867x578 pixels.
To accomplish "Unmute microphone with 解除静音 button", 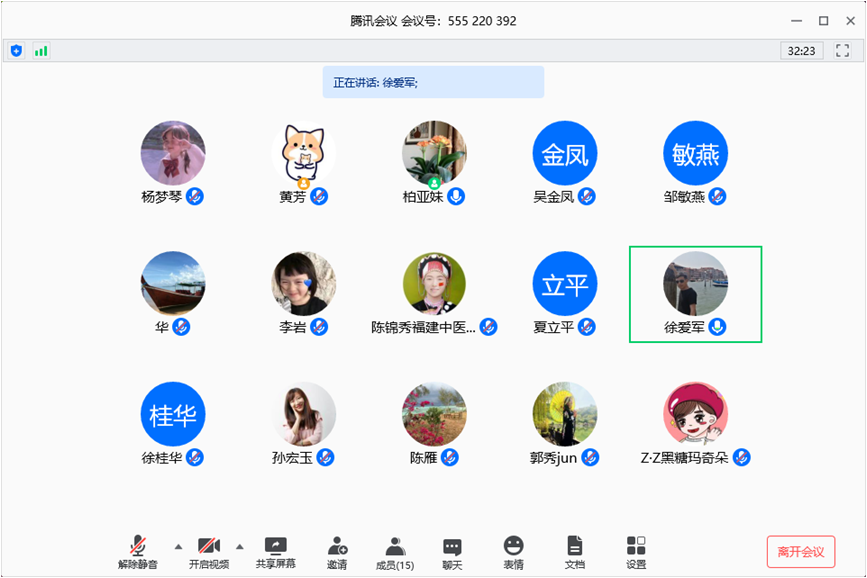I will [138, 546].
